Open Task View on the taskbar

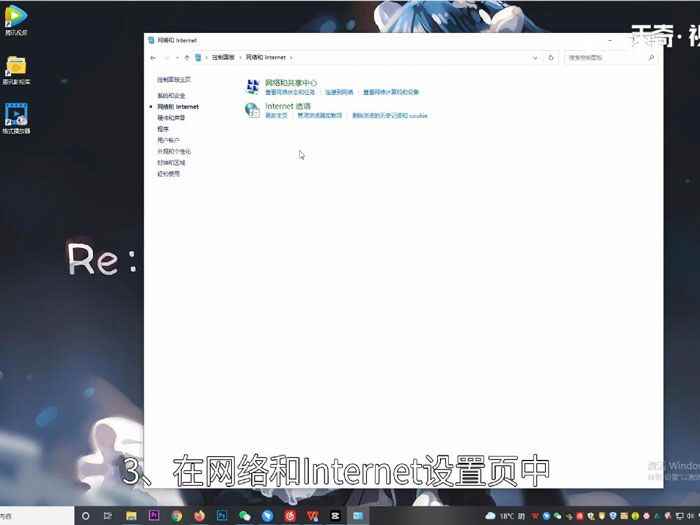coord(108,516)
